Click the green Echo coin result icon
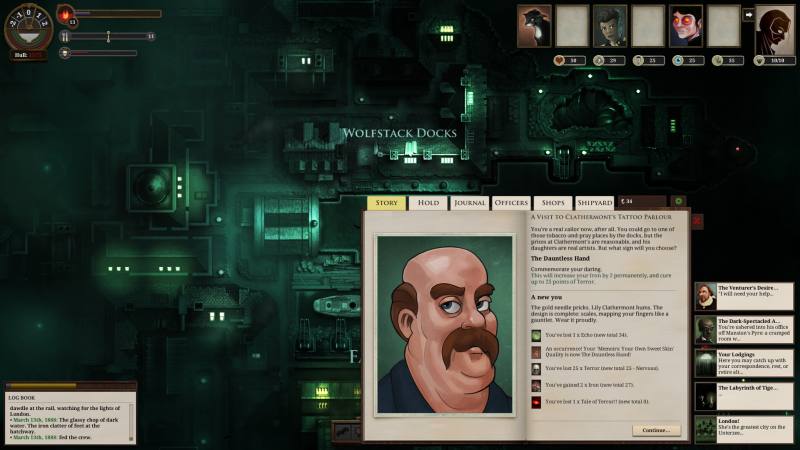The image size is (800, 450). point(536,335)
